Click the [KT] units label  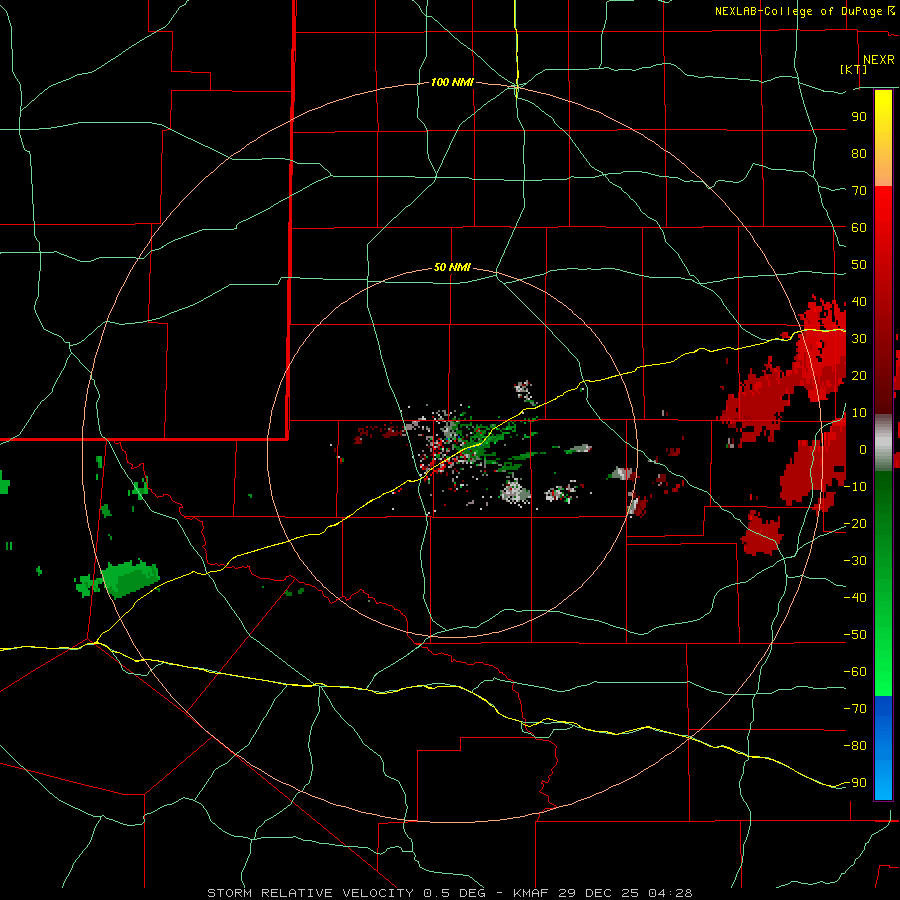pyautogui.click(x=854, y=69)
